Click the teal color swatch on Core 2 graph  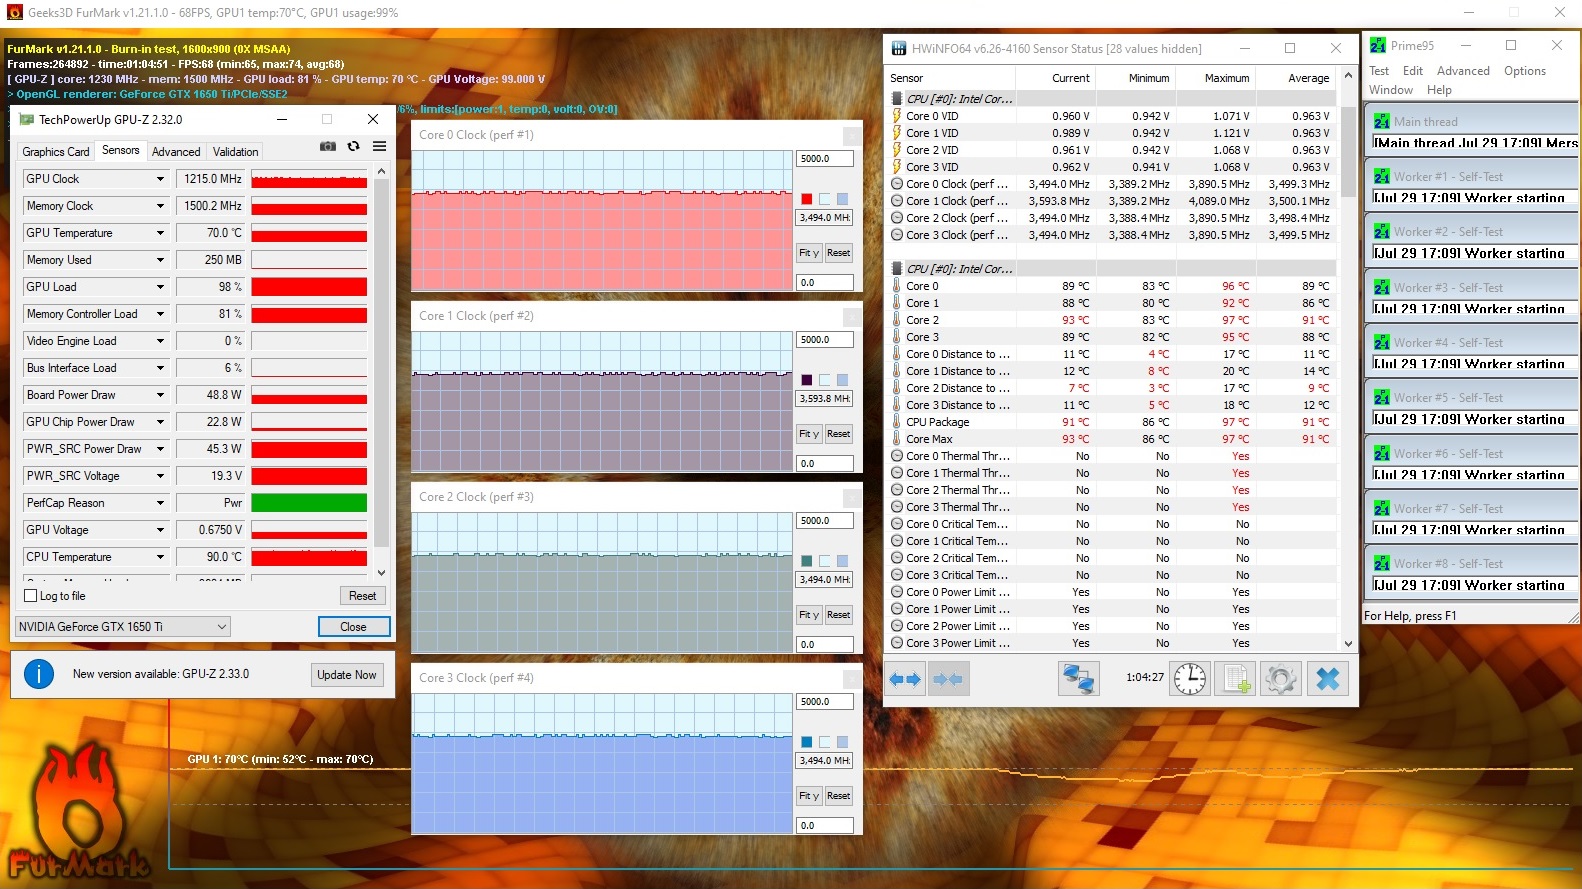click(807, 561)
